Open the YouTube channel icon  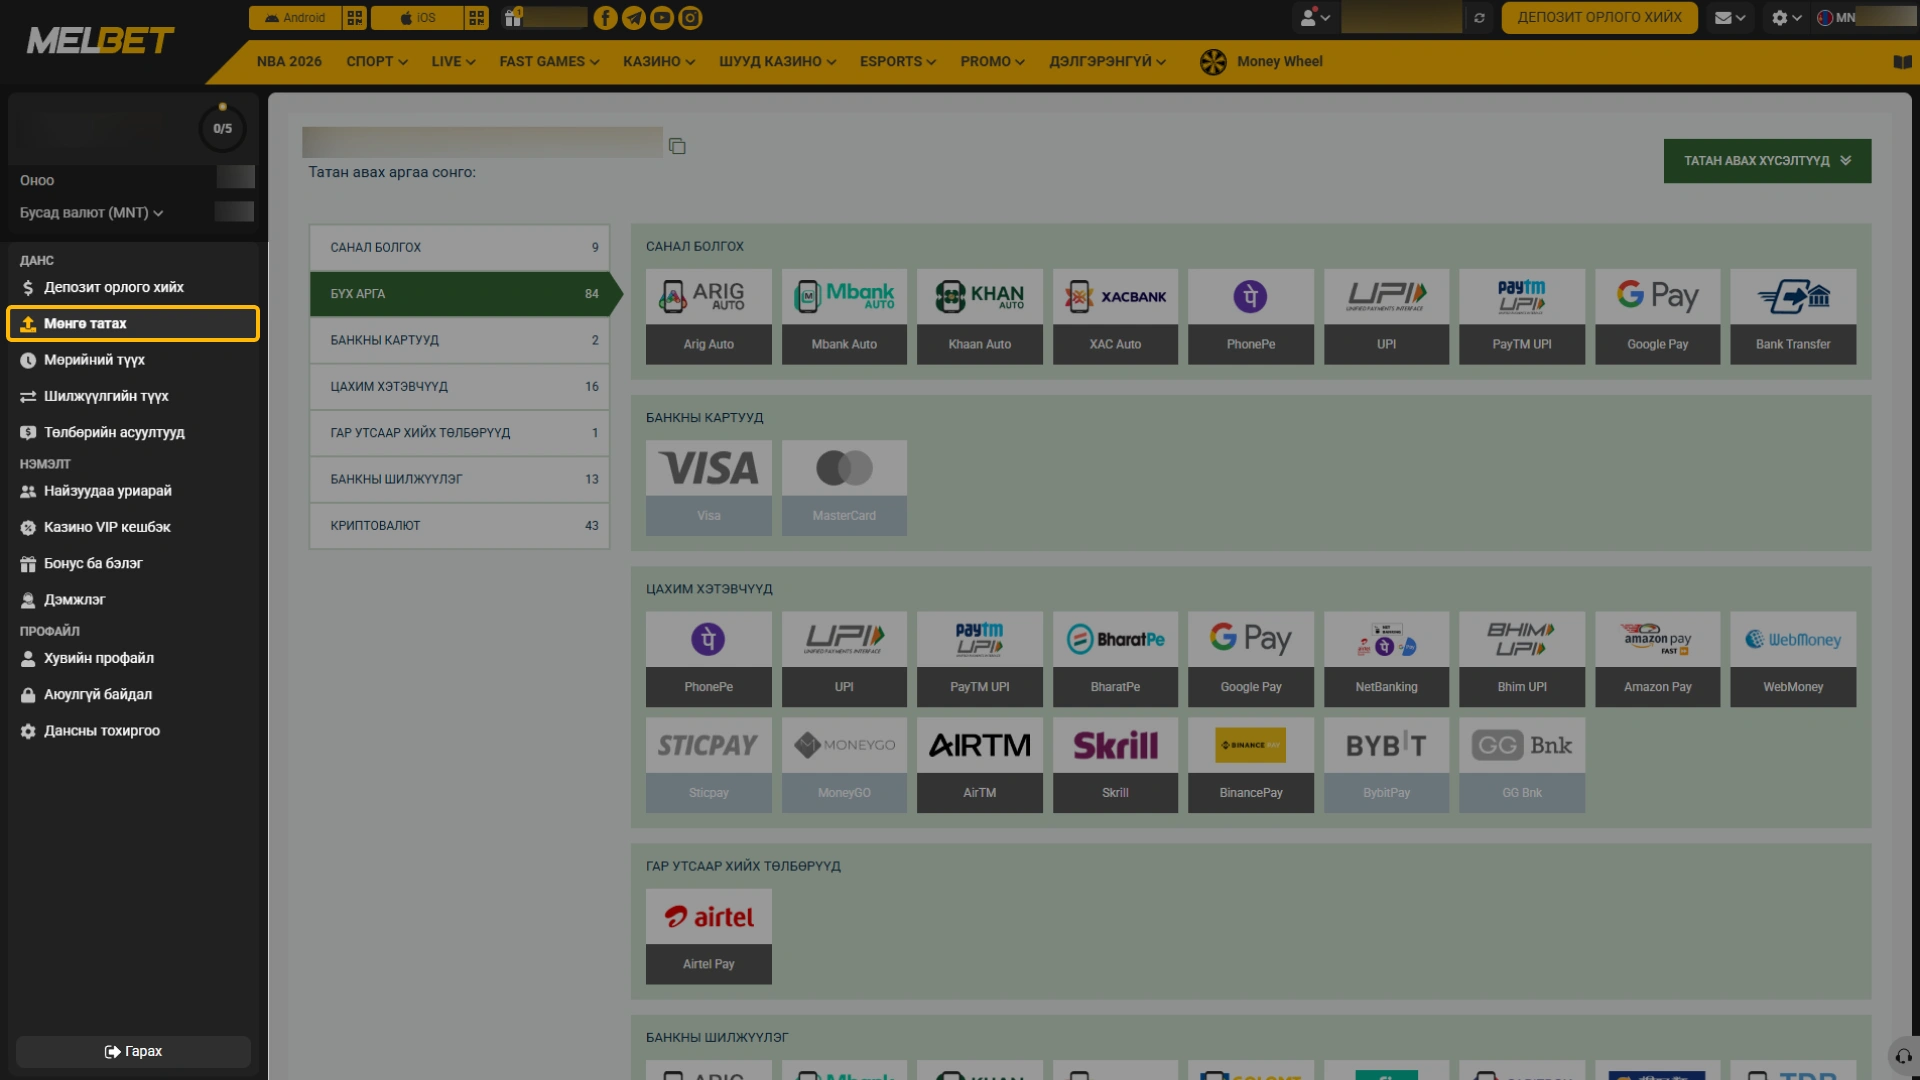tap(662, 18)
